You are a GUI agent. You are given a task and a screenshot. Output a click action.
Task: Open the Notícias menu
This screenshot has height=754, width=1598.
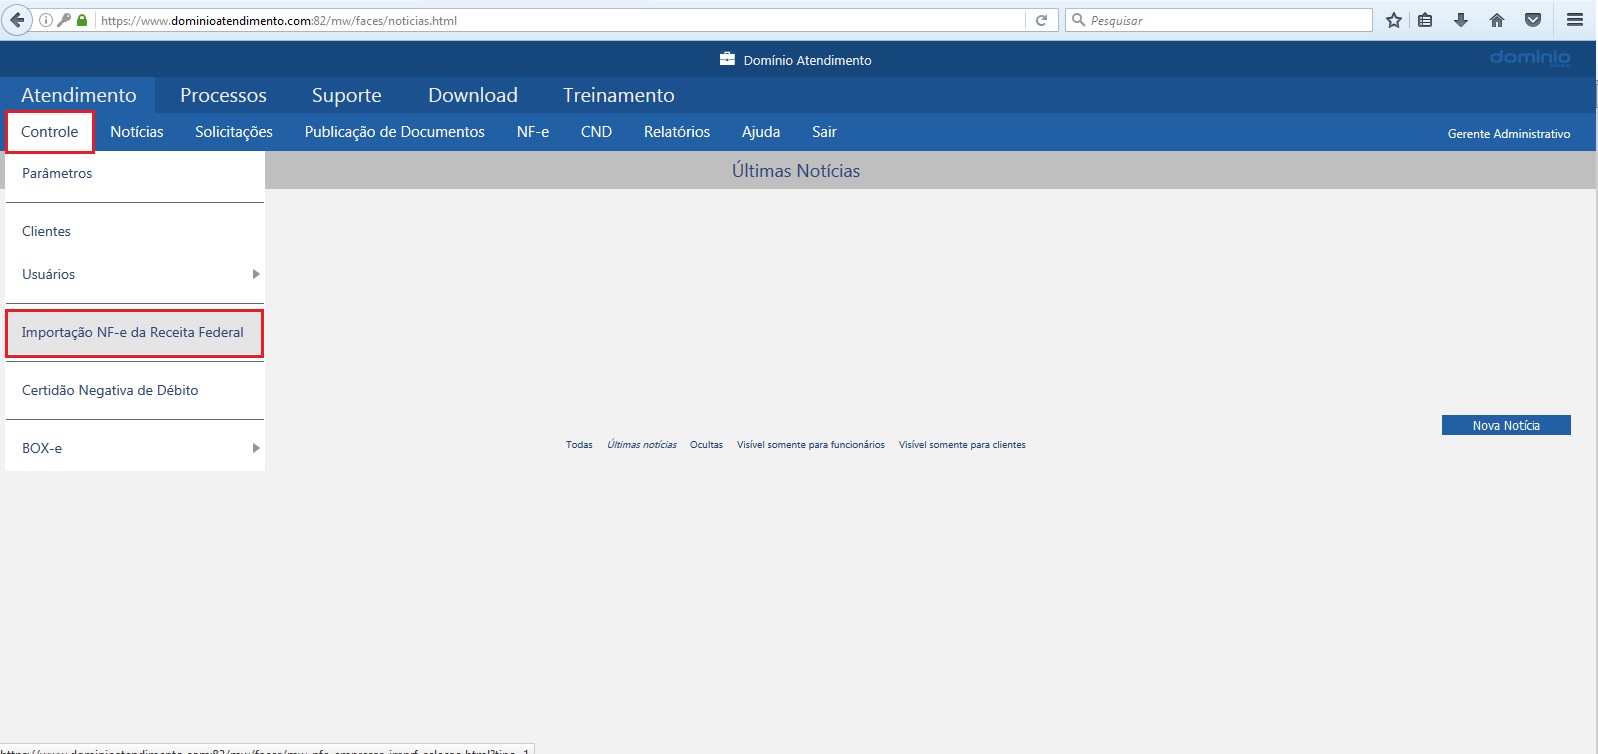point(137,132)
